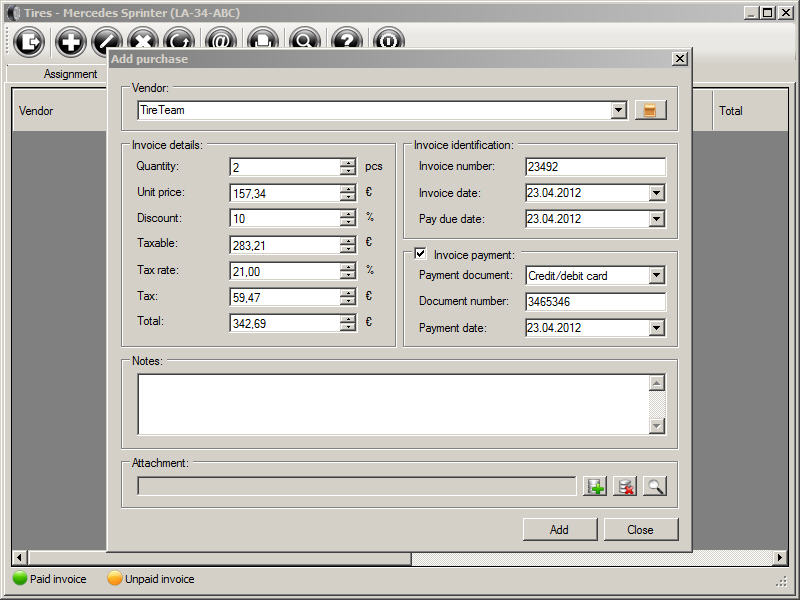Click the exit icon in the main toolbar

click(x=30, y=42)
